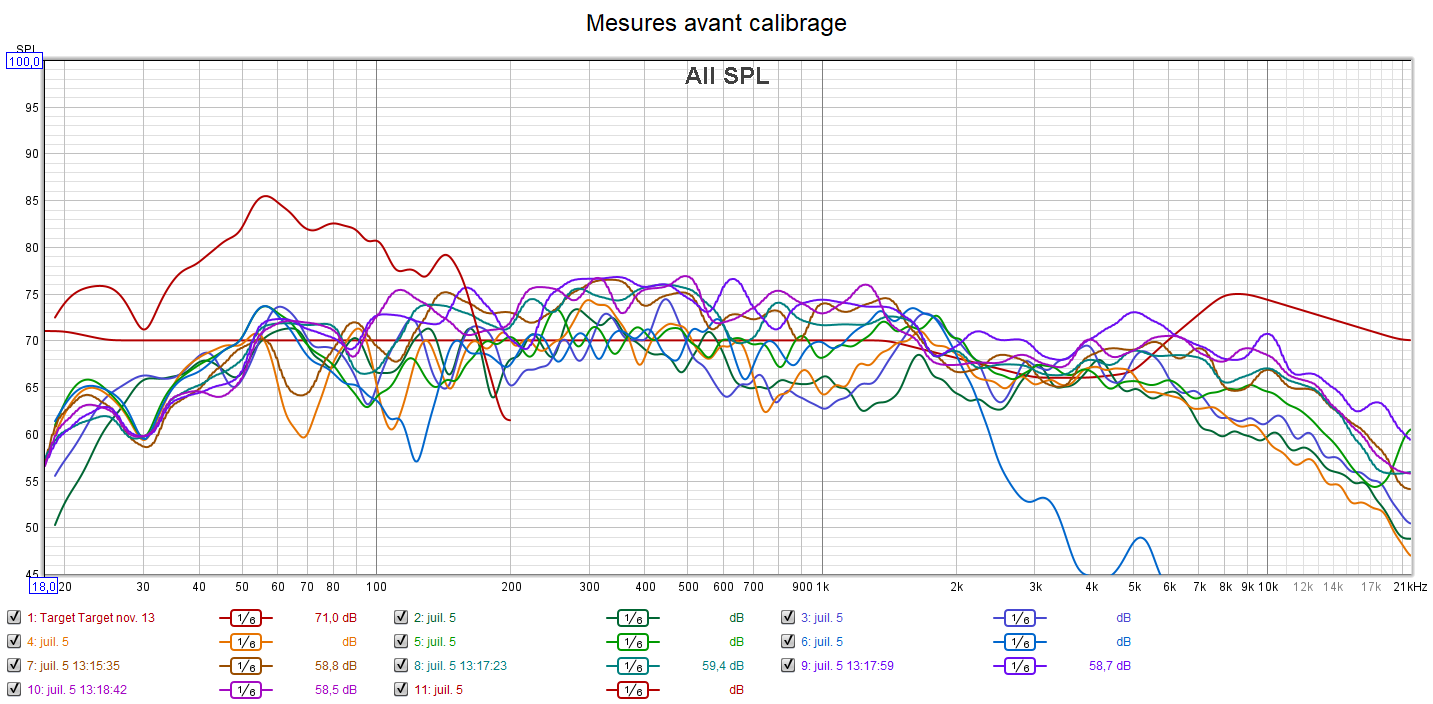This screenshot has height=704, width=1433.
Task: Click the 71,0 dB value of Target trace
Action: [x=336, y=618]
